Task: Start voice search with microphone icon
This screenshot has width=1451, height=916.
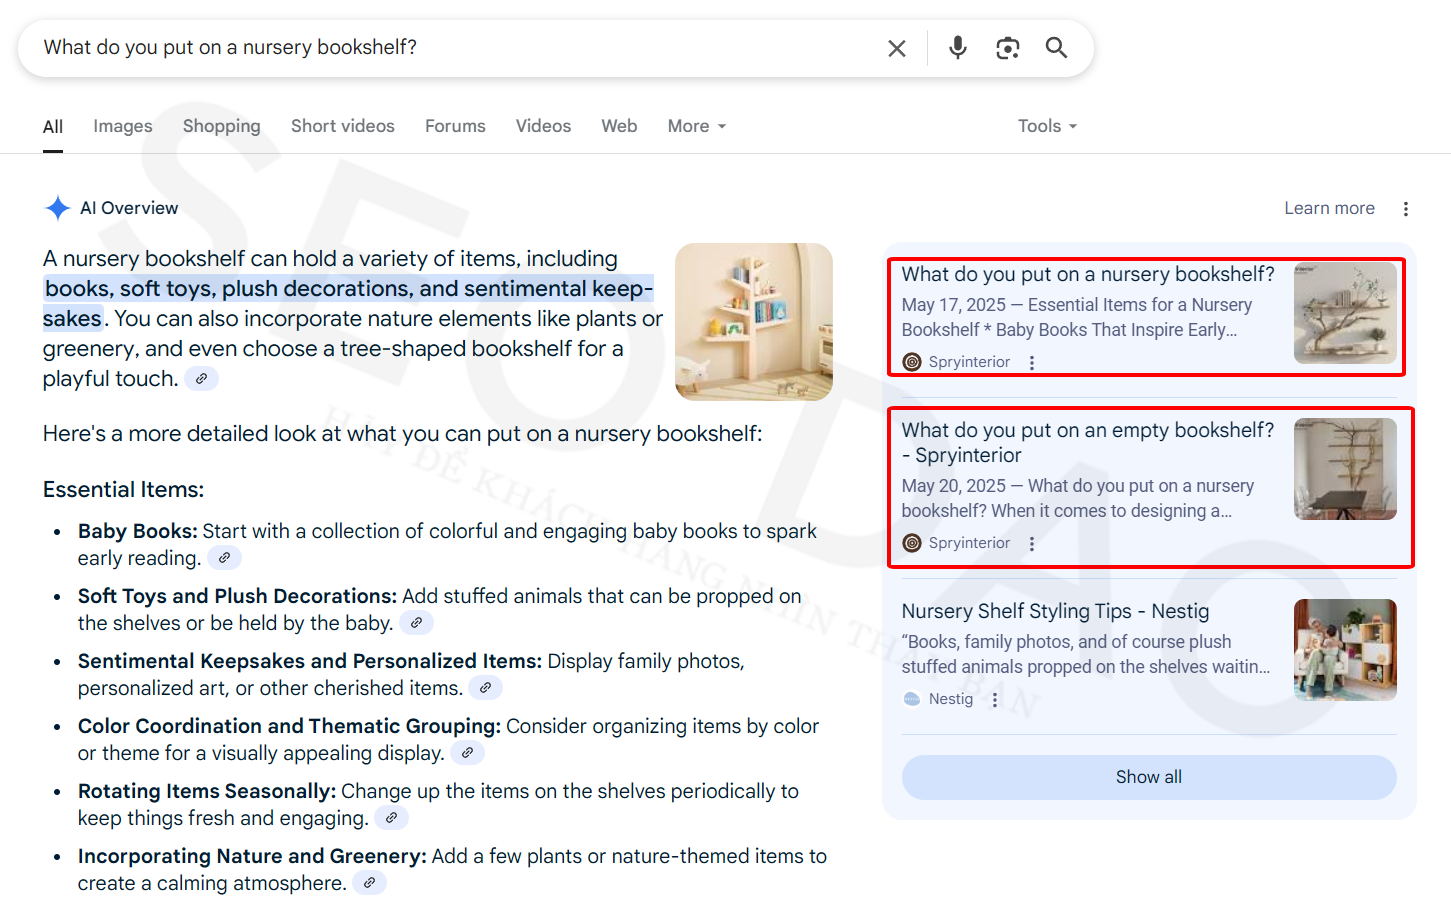Action: click(x=957, y=48)
